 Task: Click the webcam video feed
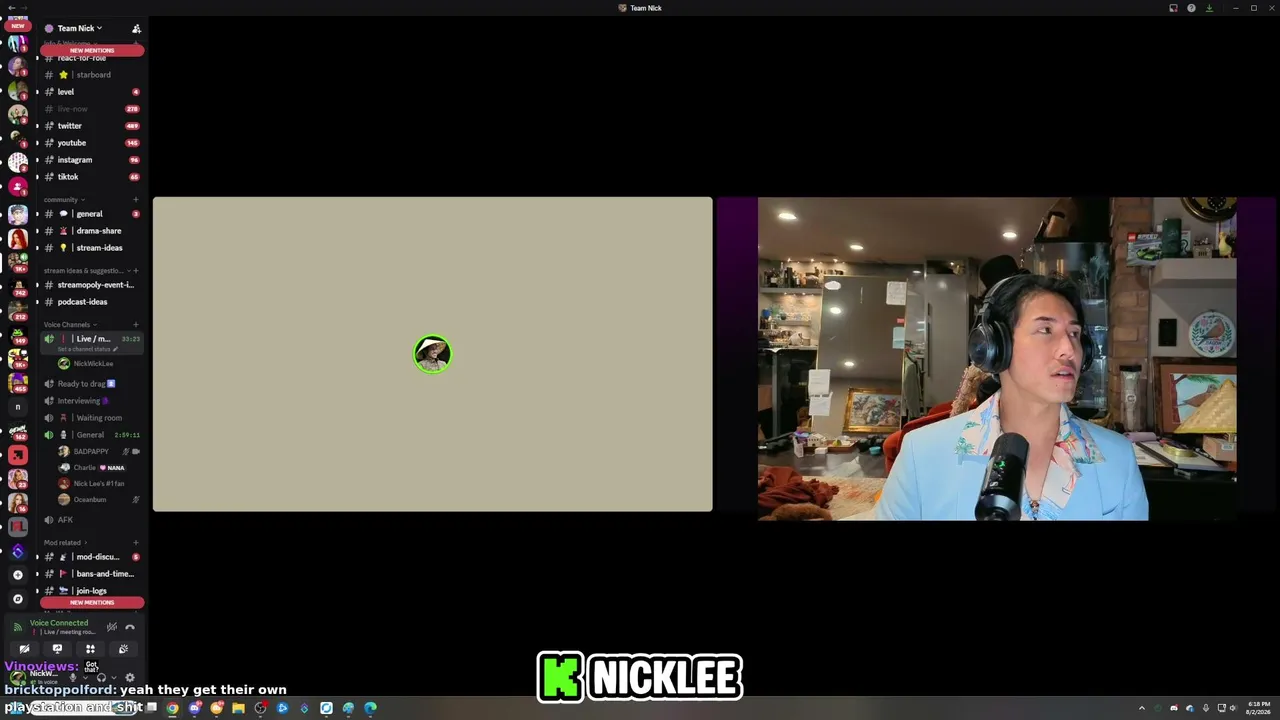[996, 358]
